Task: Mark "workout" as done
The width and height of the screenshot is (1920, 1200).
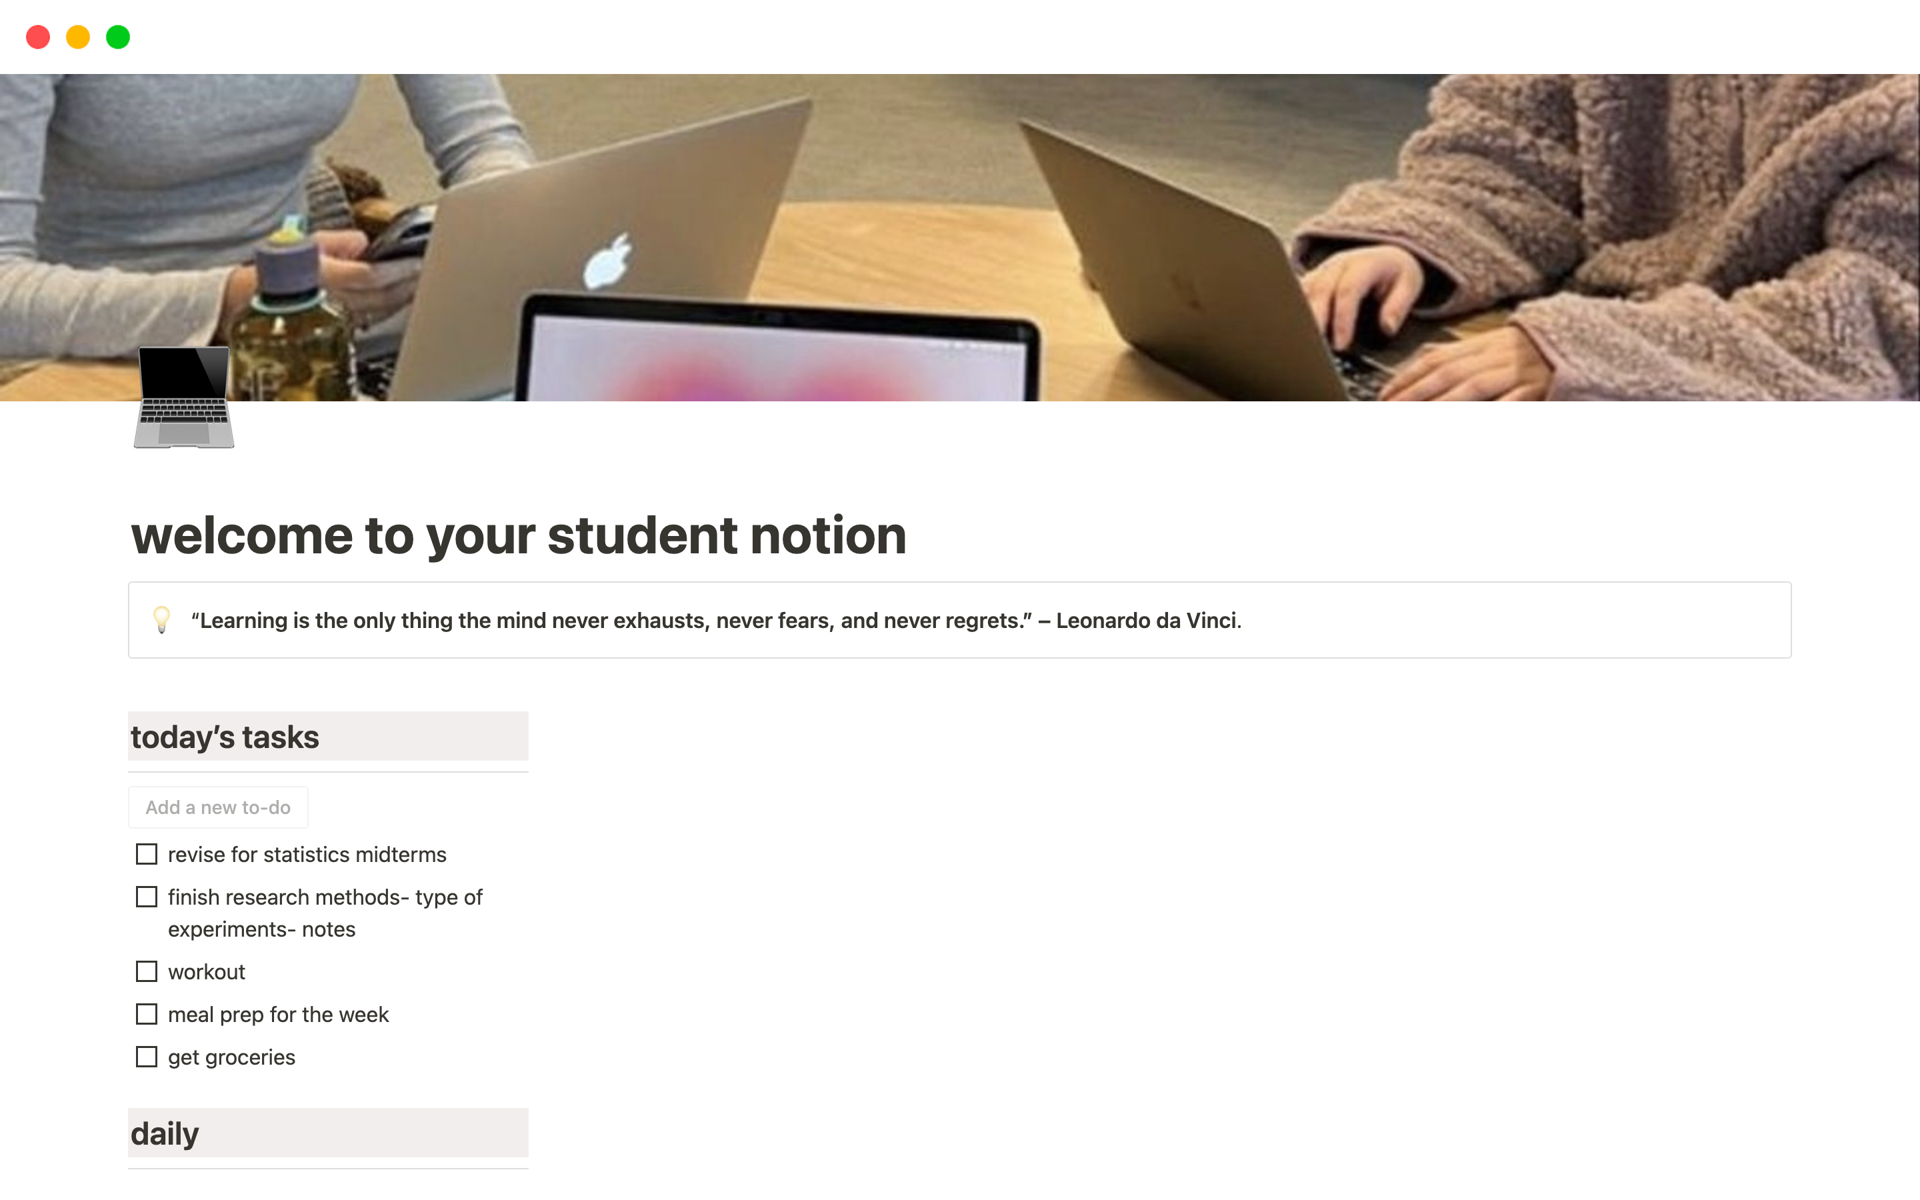Action: coord(147,972)
